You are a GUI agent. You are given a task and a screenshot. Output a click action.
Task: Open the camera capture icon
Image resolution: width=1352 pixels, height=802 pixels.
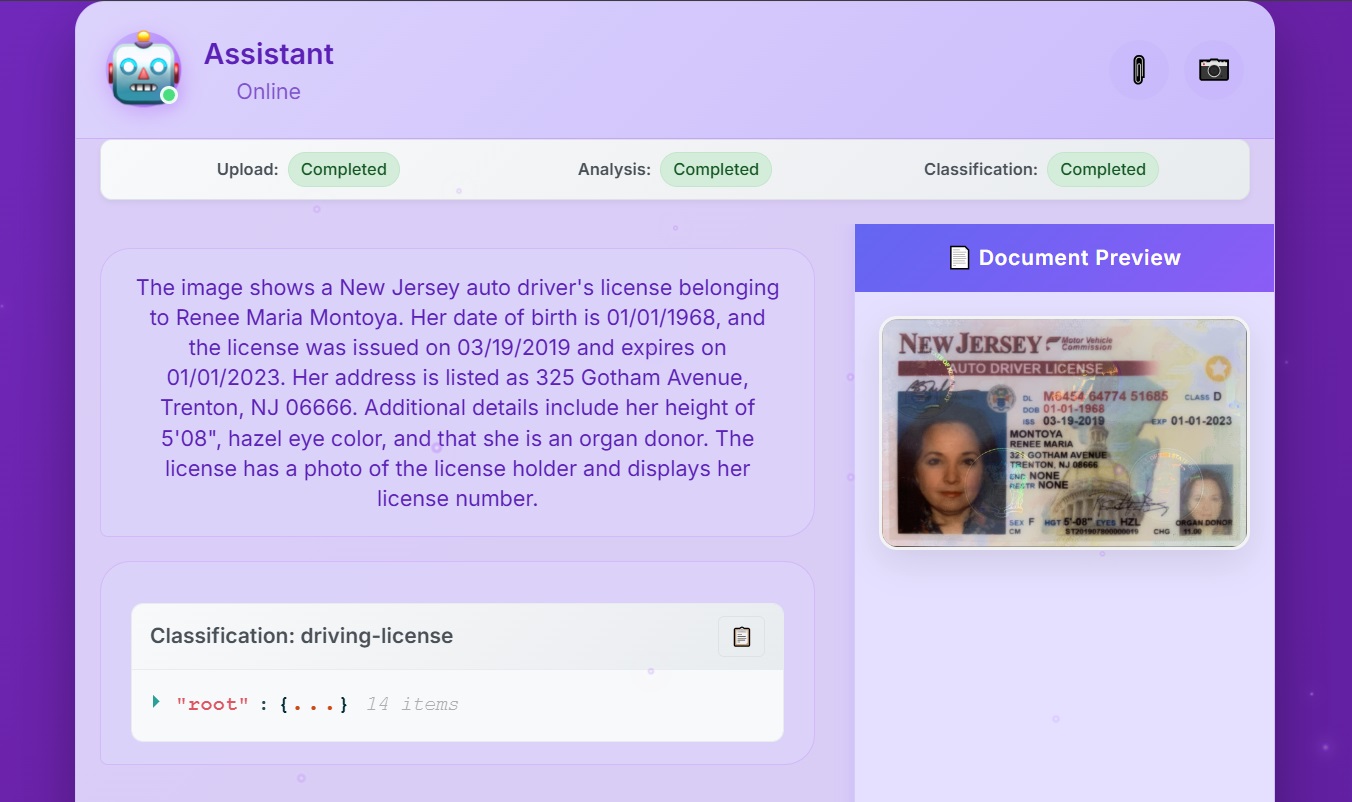(x=1214, y=70)
